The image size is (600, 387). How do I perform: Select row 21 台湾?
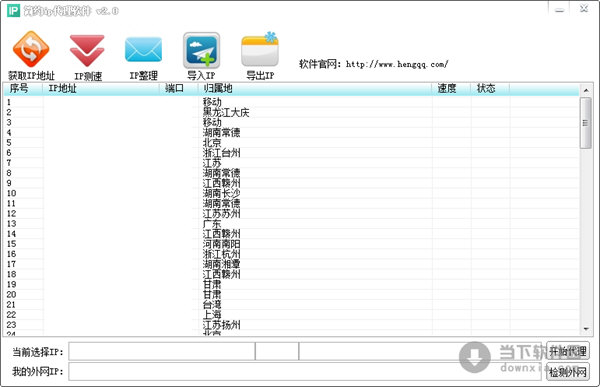291,305
